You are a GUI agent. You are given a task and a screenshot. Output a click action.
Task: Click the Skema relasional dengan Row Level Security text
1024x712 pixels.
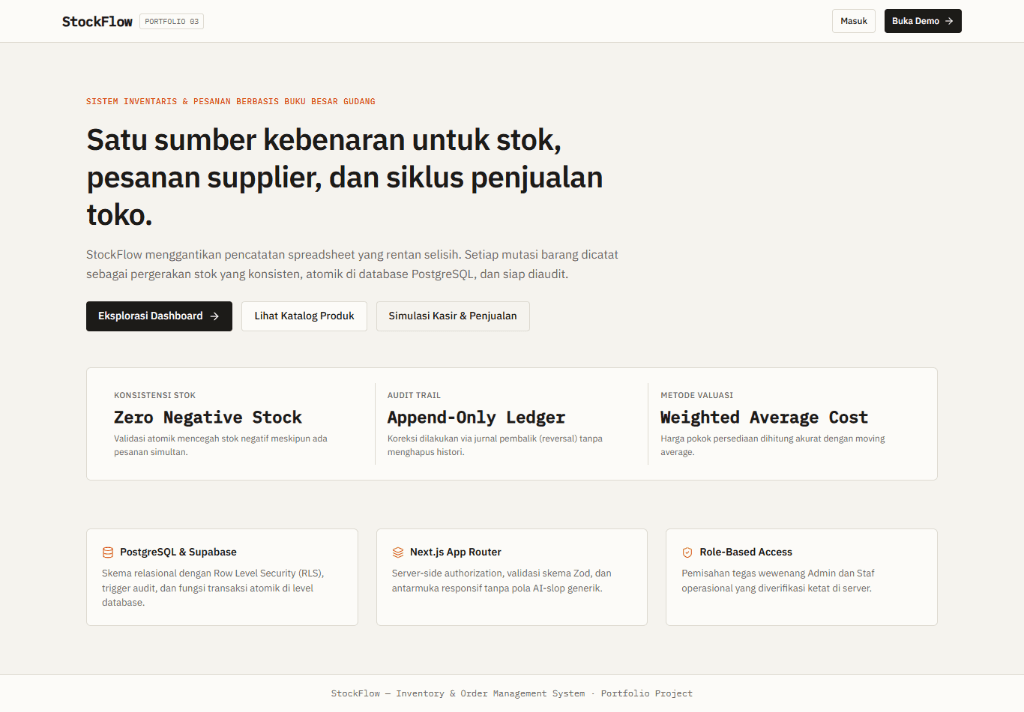[213, 588]
